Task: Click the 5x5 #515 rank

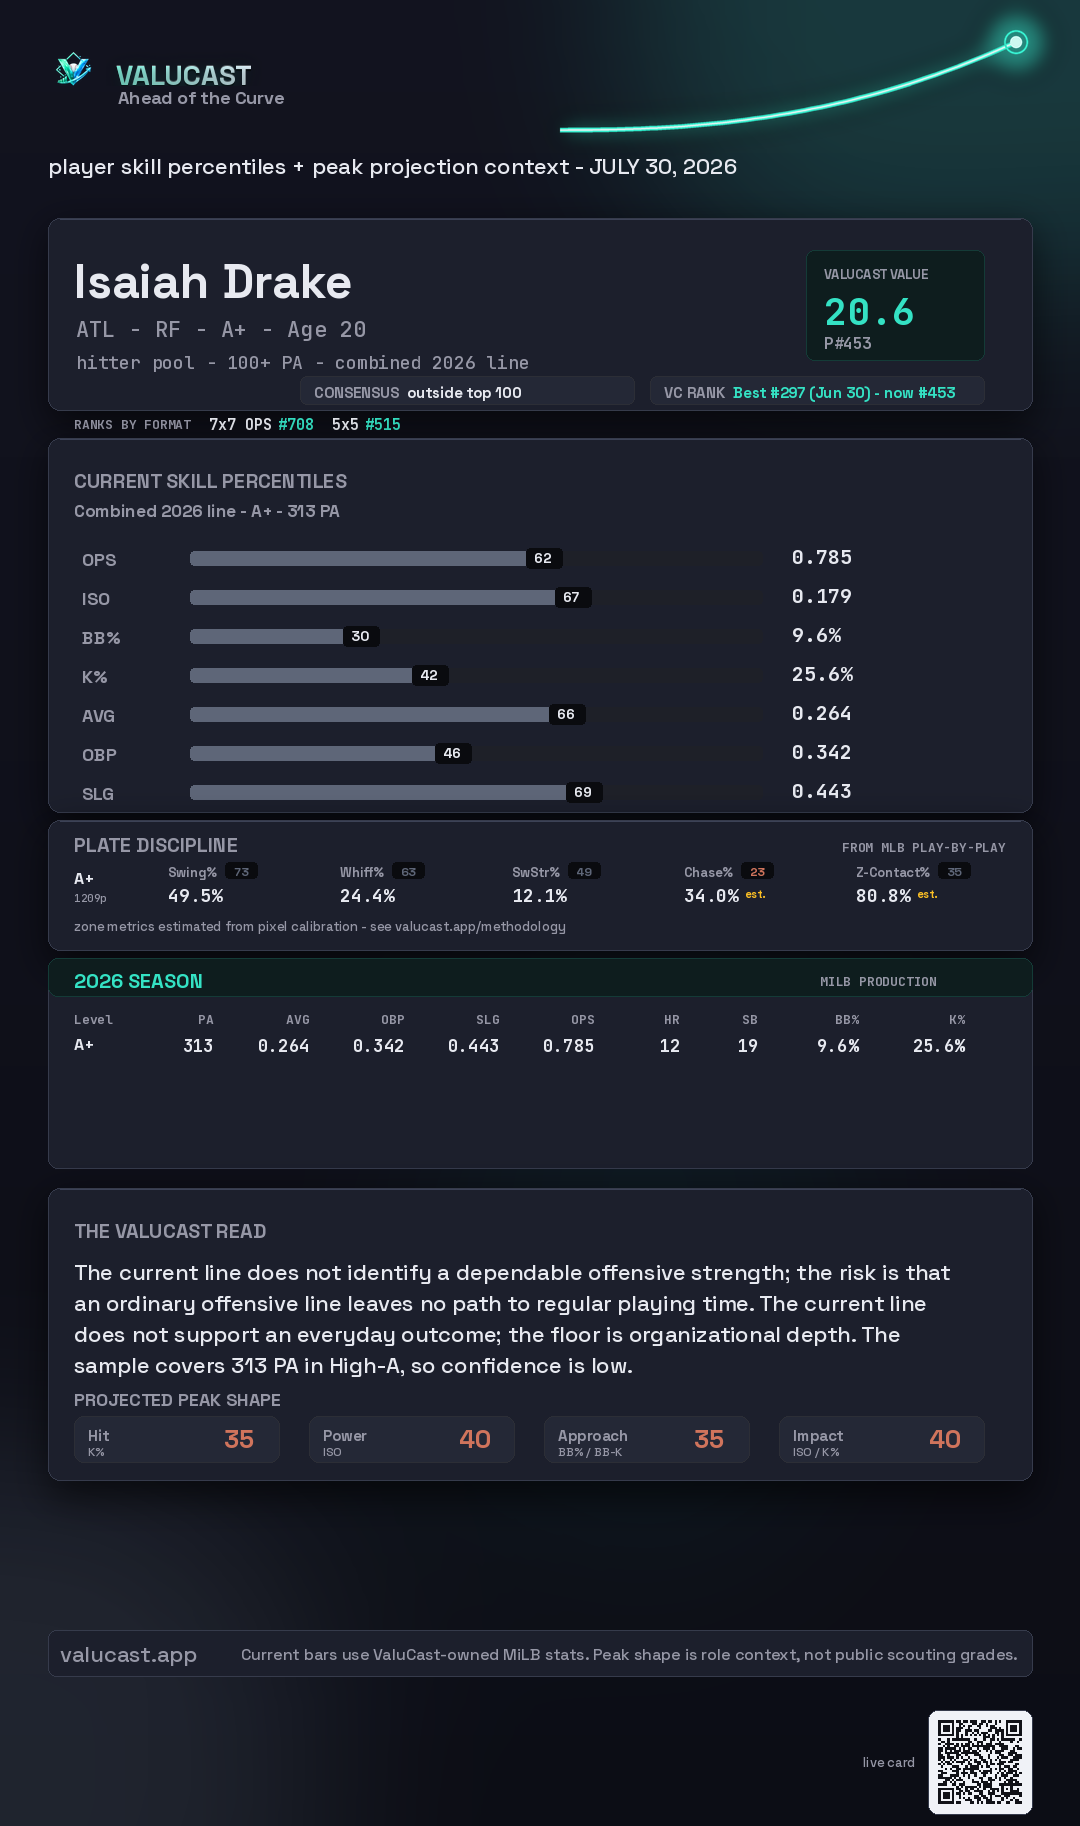Action: point(366,424)
